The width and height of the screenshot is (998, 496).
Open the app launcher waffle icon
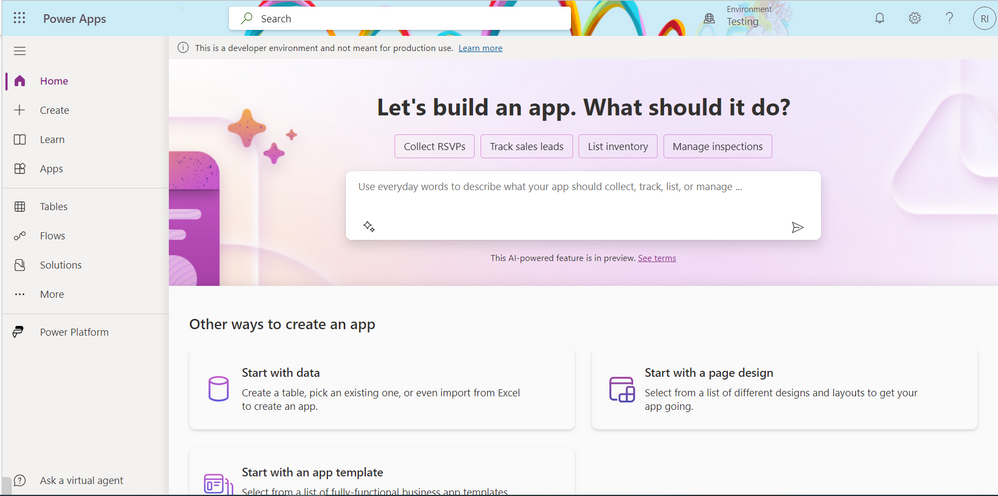(x=20, y=18)
